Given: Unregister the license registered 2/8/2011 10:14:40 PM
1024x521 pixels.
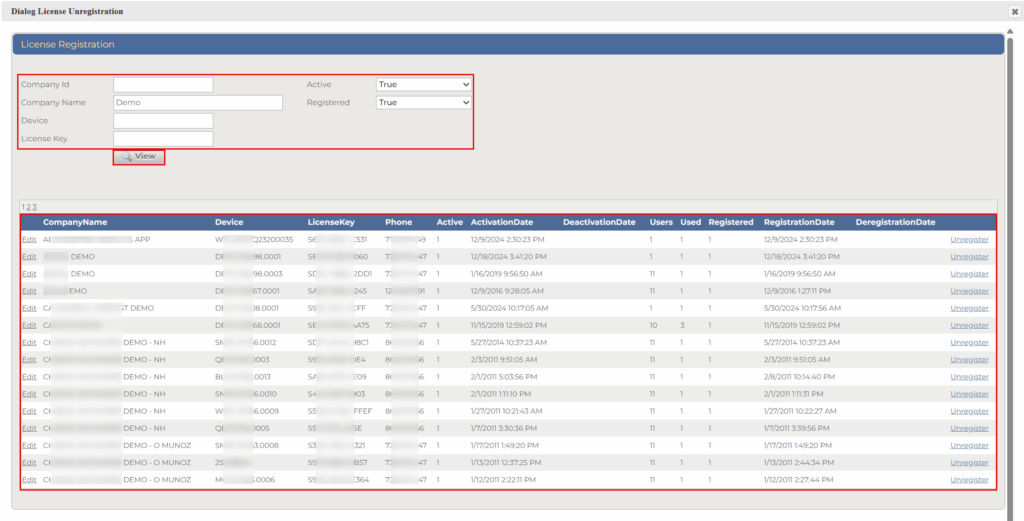Looking at the screenshot, I should click(x=969, y=377).
